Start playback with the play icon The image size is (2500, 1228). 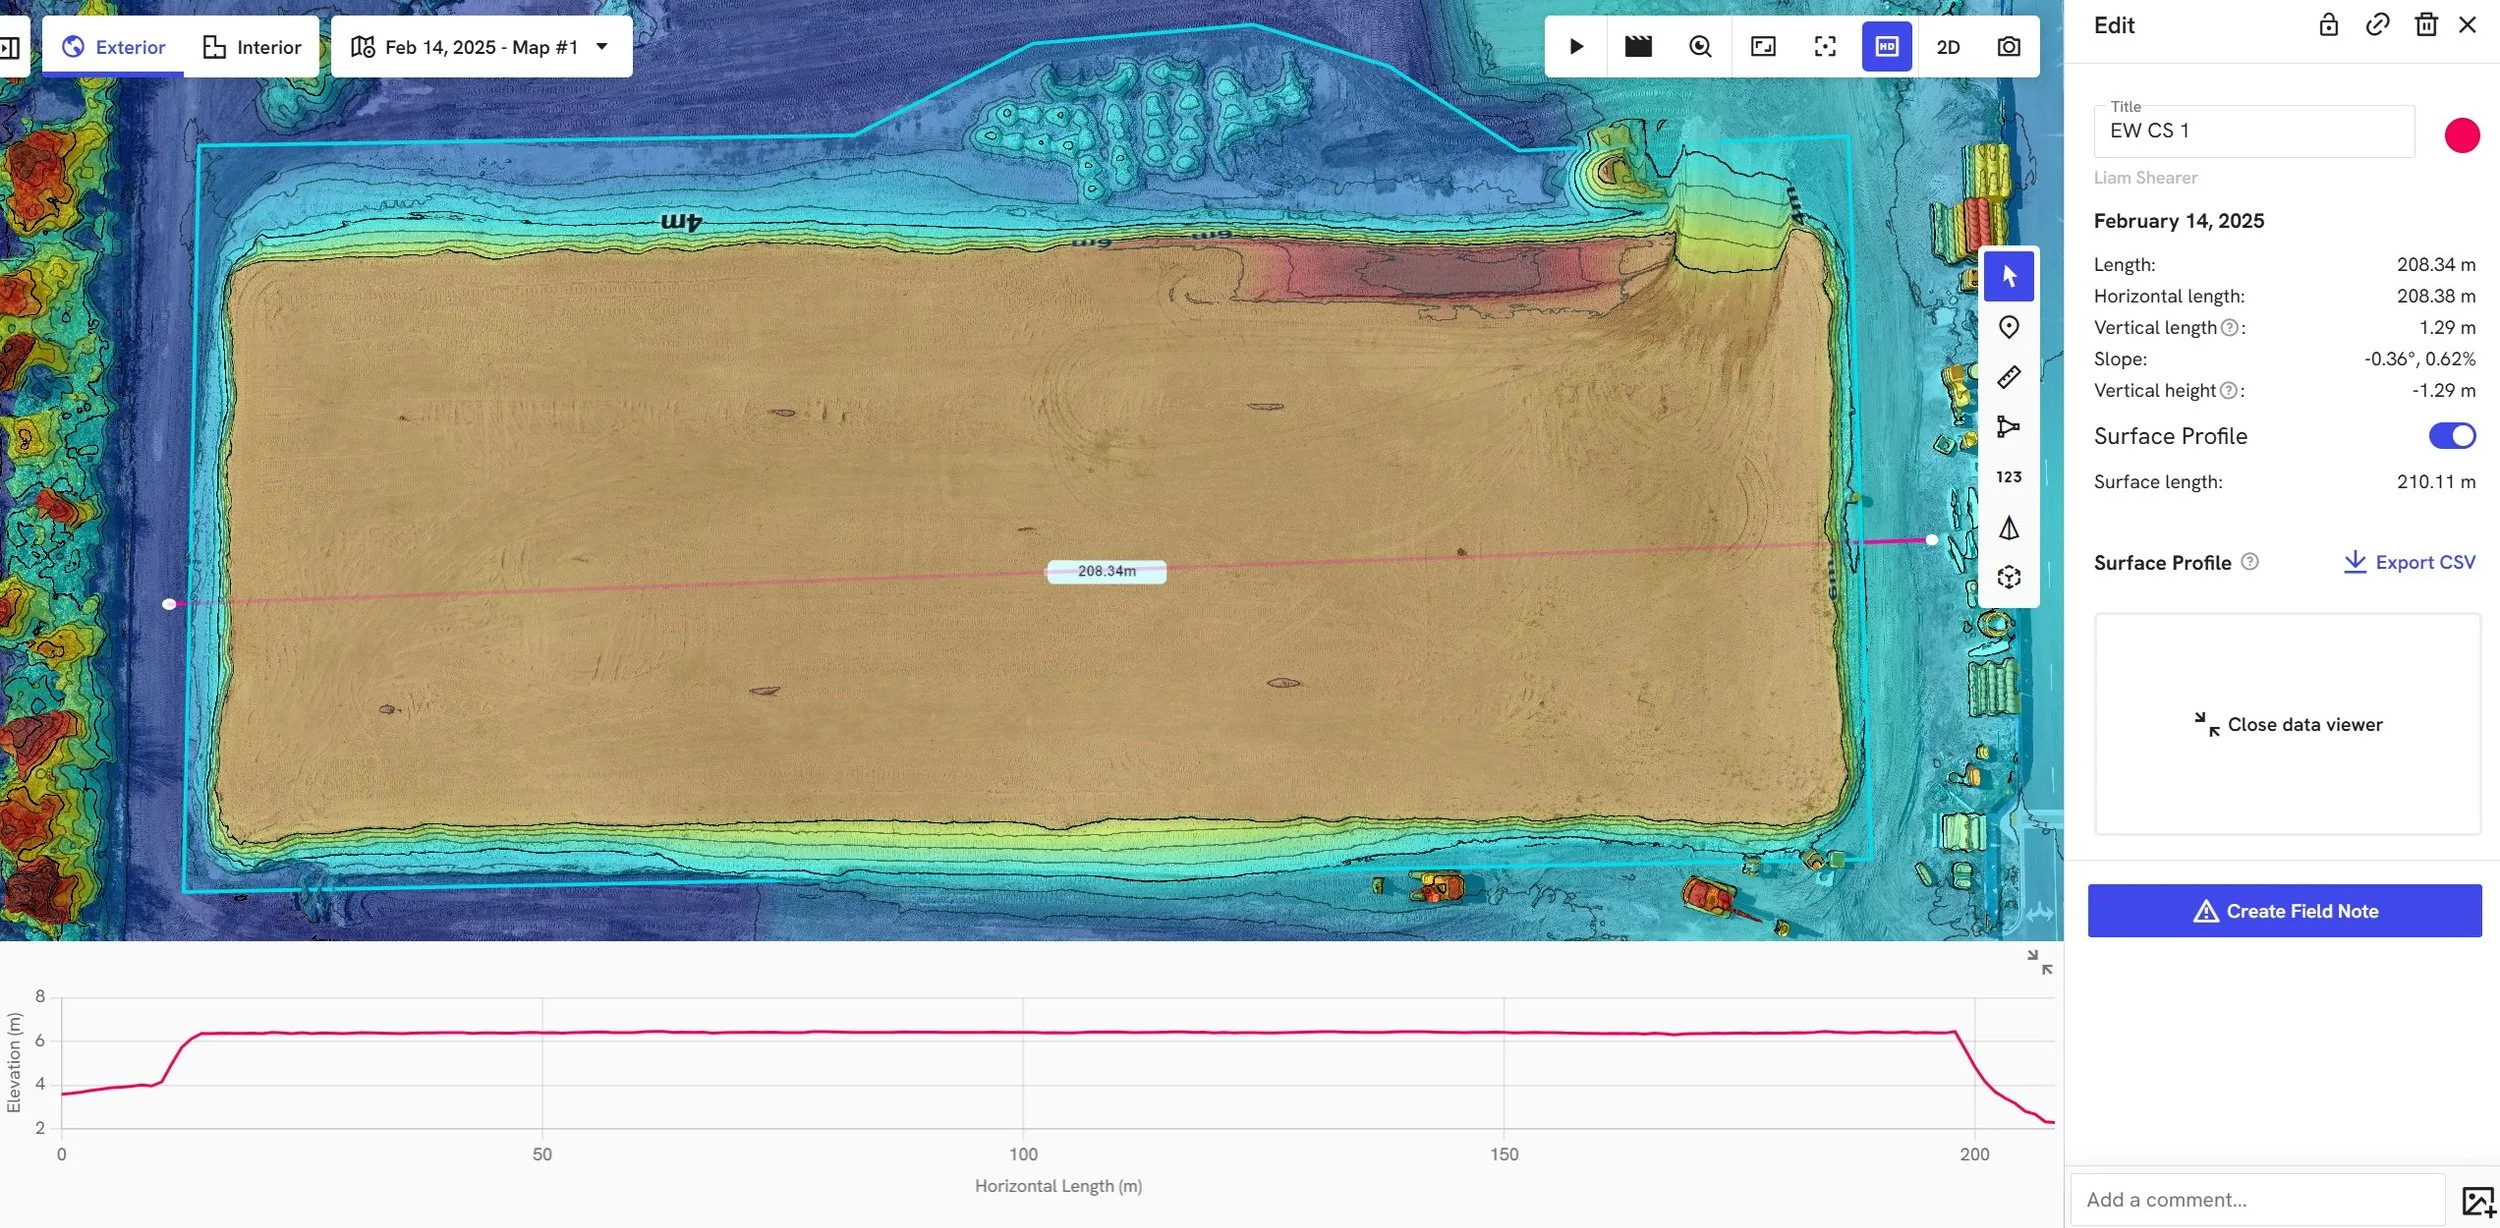pos(1575,46)
